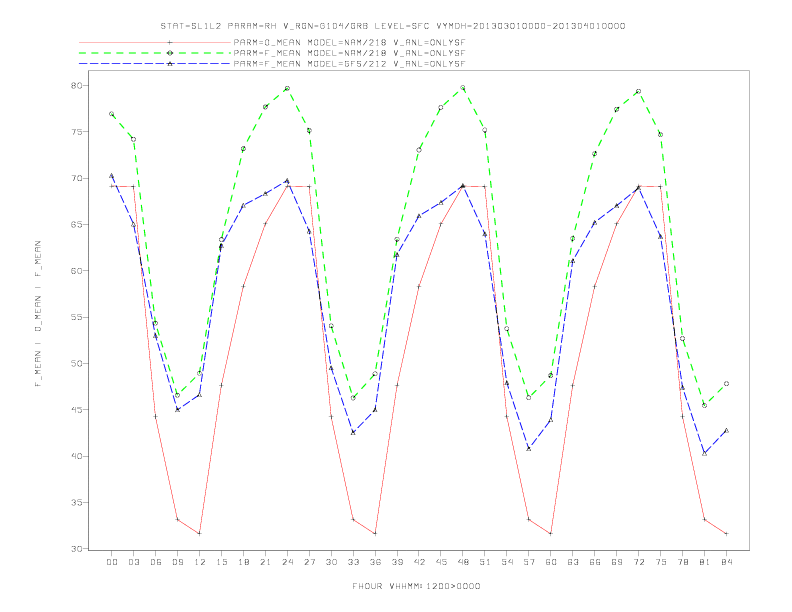Click red plus data point at hour 84
Image resolution: width=792 pixels, height=612 pixels.
726,534
